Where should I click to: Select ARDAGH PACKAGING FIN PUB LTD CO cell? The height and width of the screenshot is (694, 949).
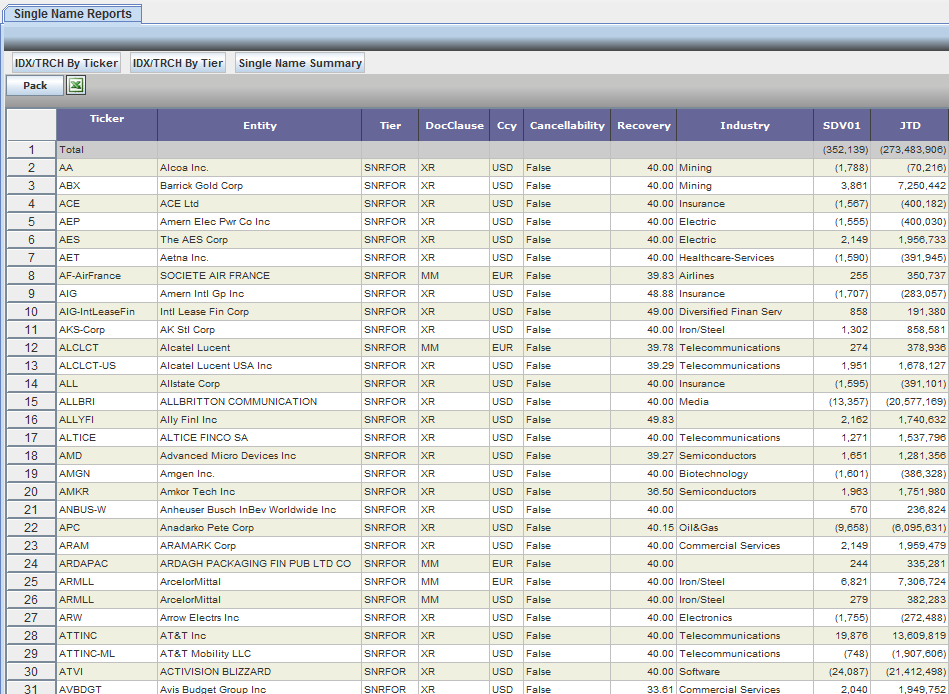tap(260, 564)
